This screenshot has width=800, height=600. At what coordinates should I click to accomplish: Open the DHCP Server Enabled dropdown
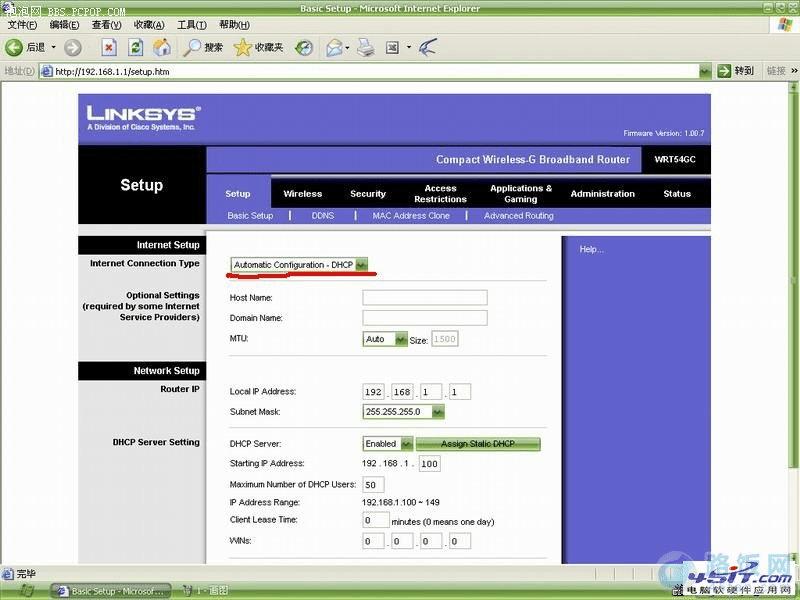406,444
